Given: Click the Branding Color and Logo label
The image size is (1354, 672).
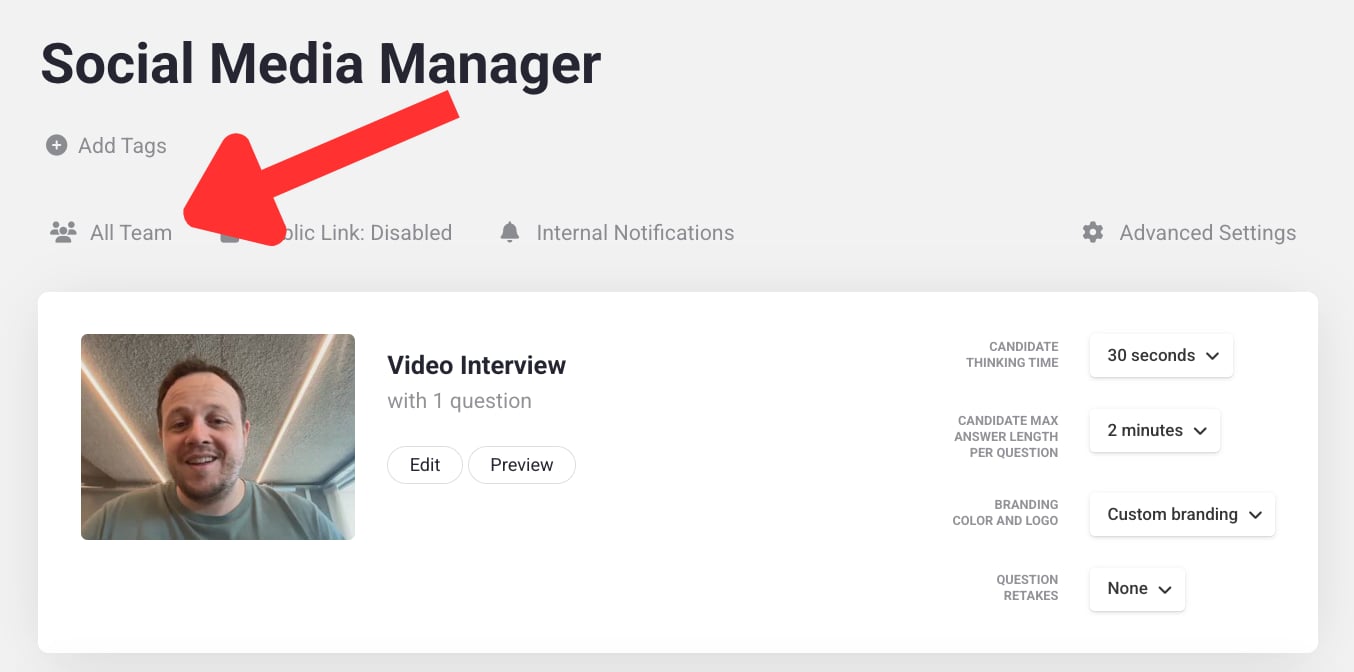Looking at the screenshot, I should (1005, 513).
